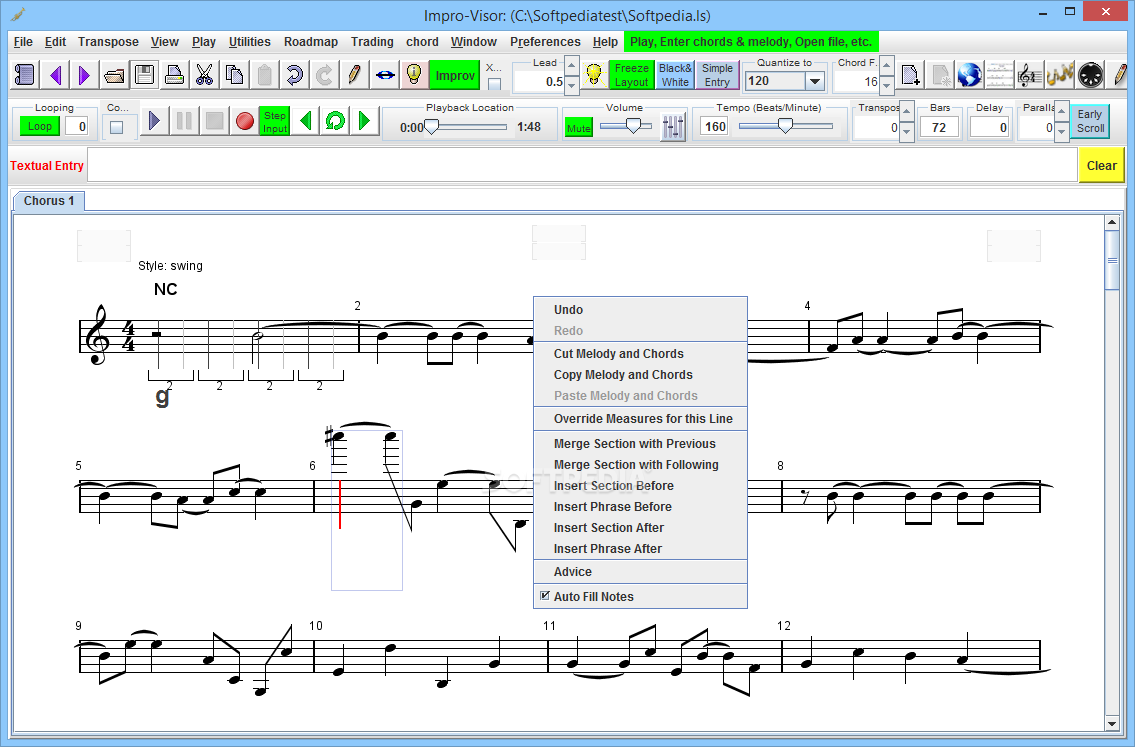The height and width of the screenshot is (747, 1135).
Task: Stop playback with the square button
Action: [x=214, y=121]
